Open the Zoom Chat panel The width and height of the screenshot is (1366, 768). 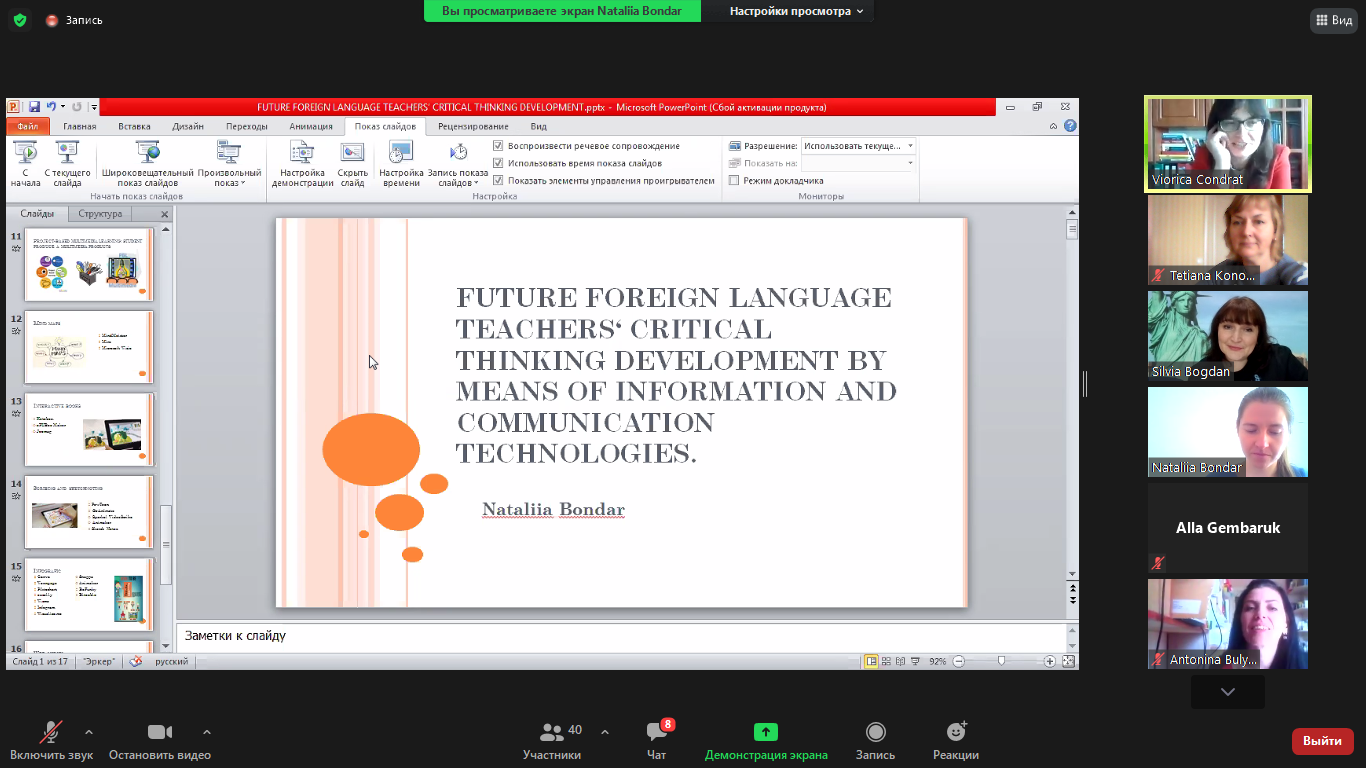pyautogui.click(x=657, y=733)
